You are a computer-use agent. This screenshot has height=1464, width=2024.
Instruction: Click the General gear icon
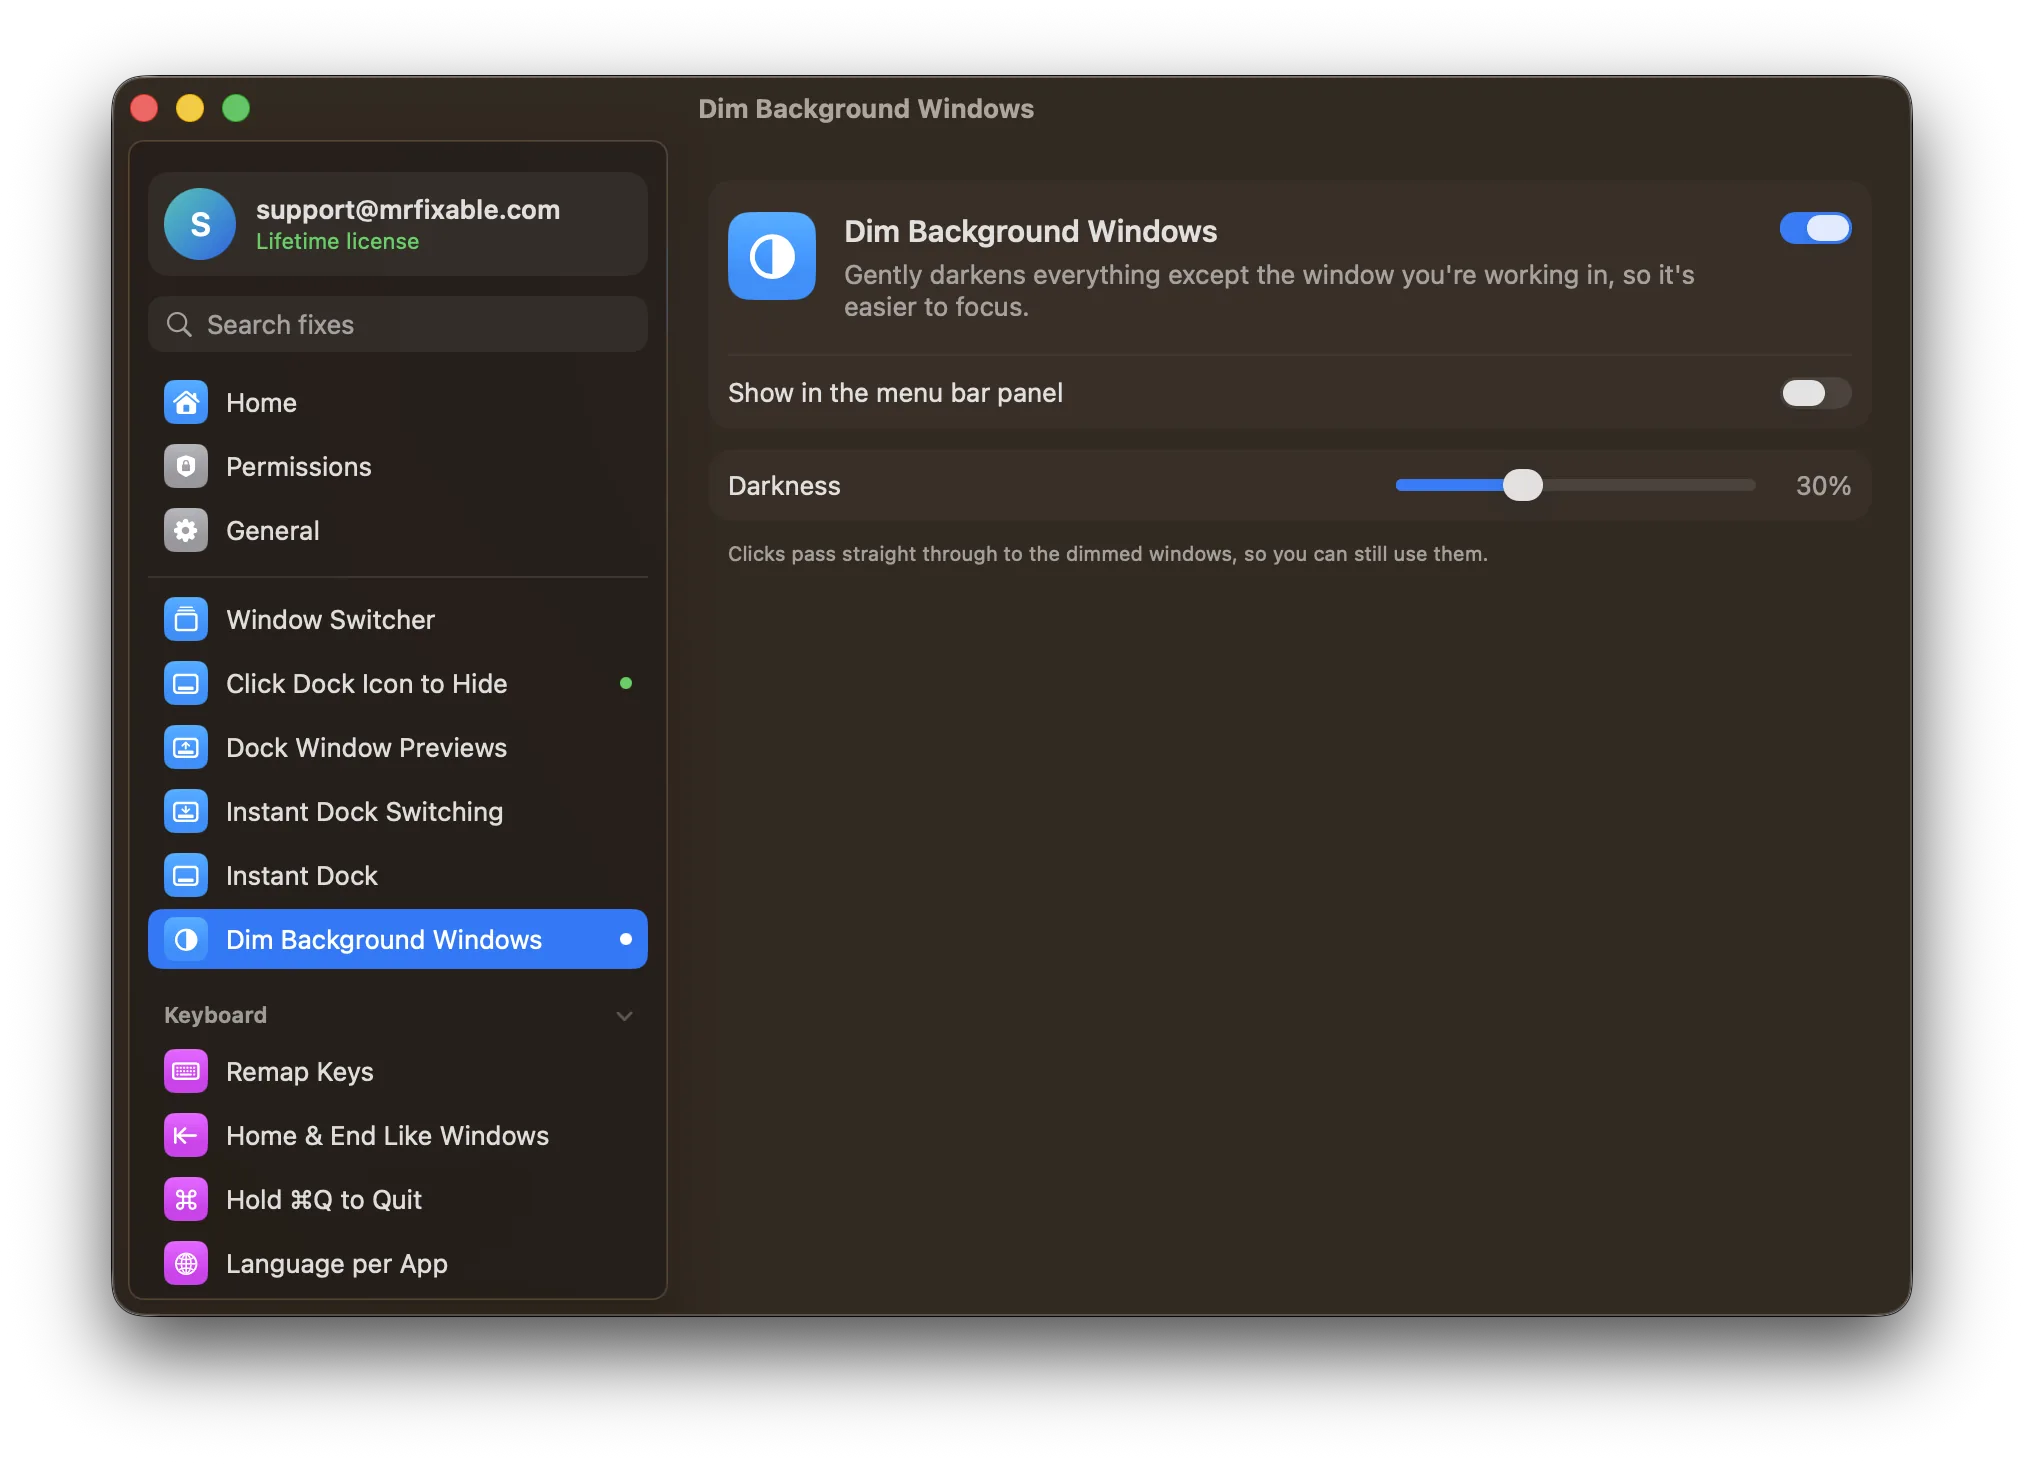pos(186,531)
